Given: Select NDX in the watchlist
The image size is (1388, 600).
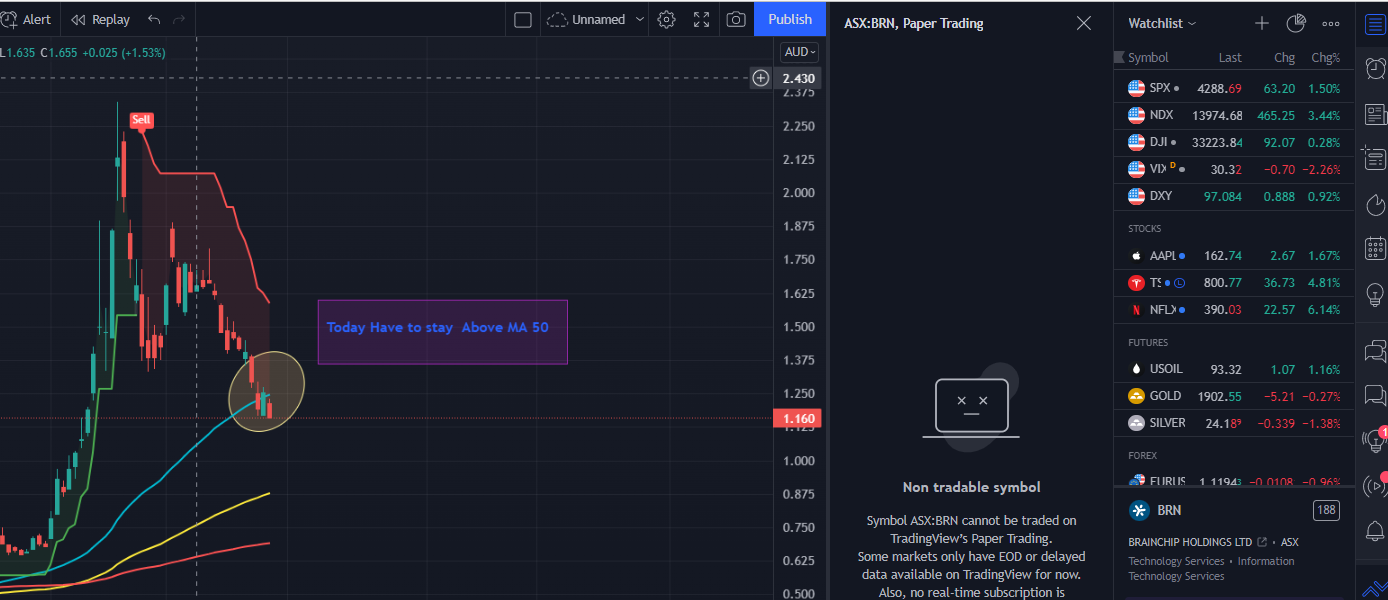Looking at the screenshot, I should pyautogui.click(x=1234, y=115).
